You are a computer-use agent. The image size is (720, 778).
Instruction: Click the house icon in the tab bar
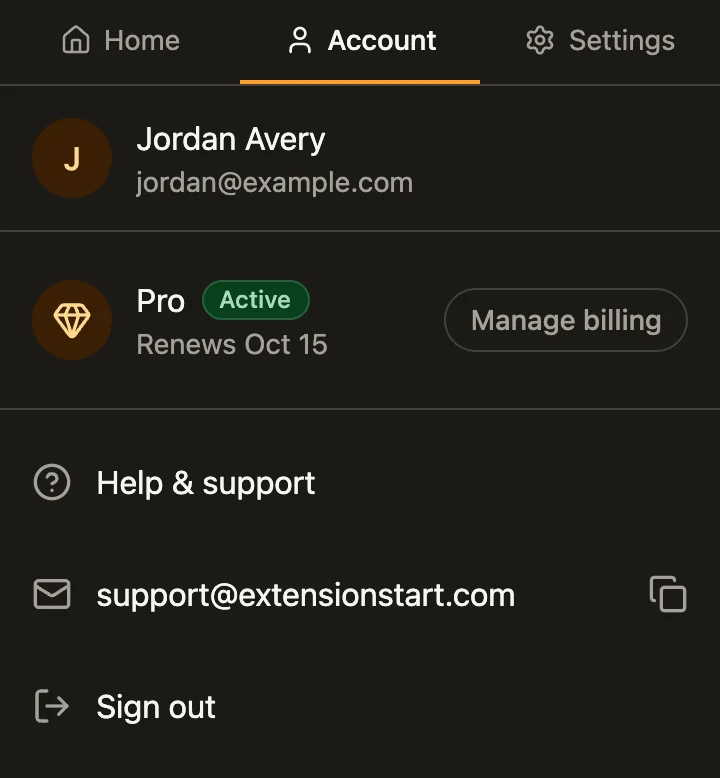pyautogui.click(x=76, y=40)
